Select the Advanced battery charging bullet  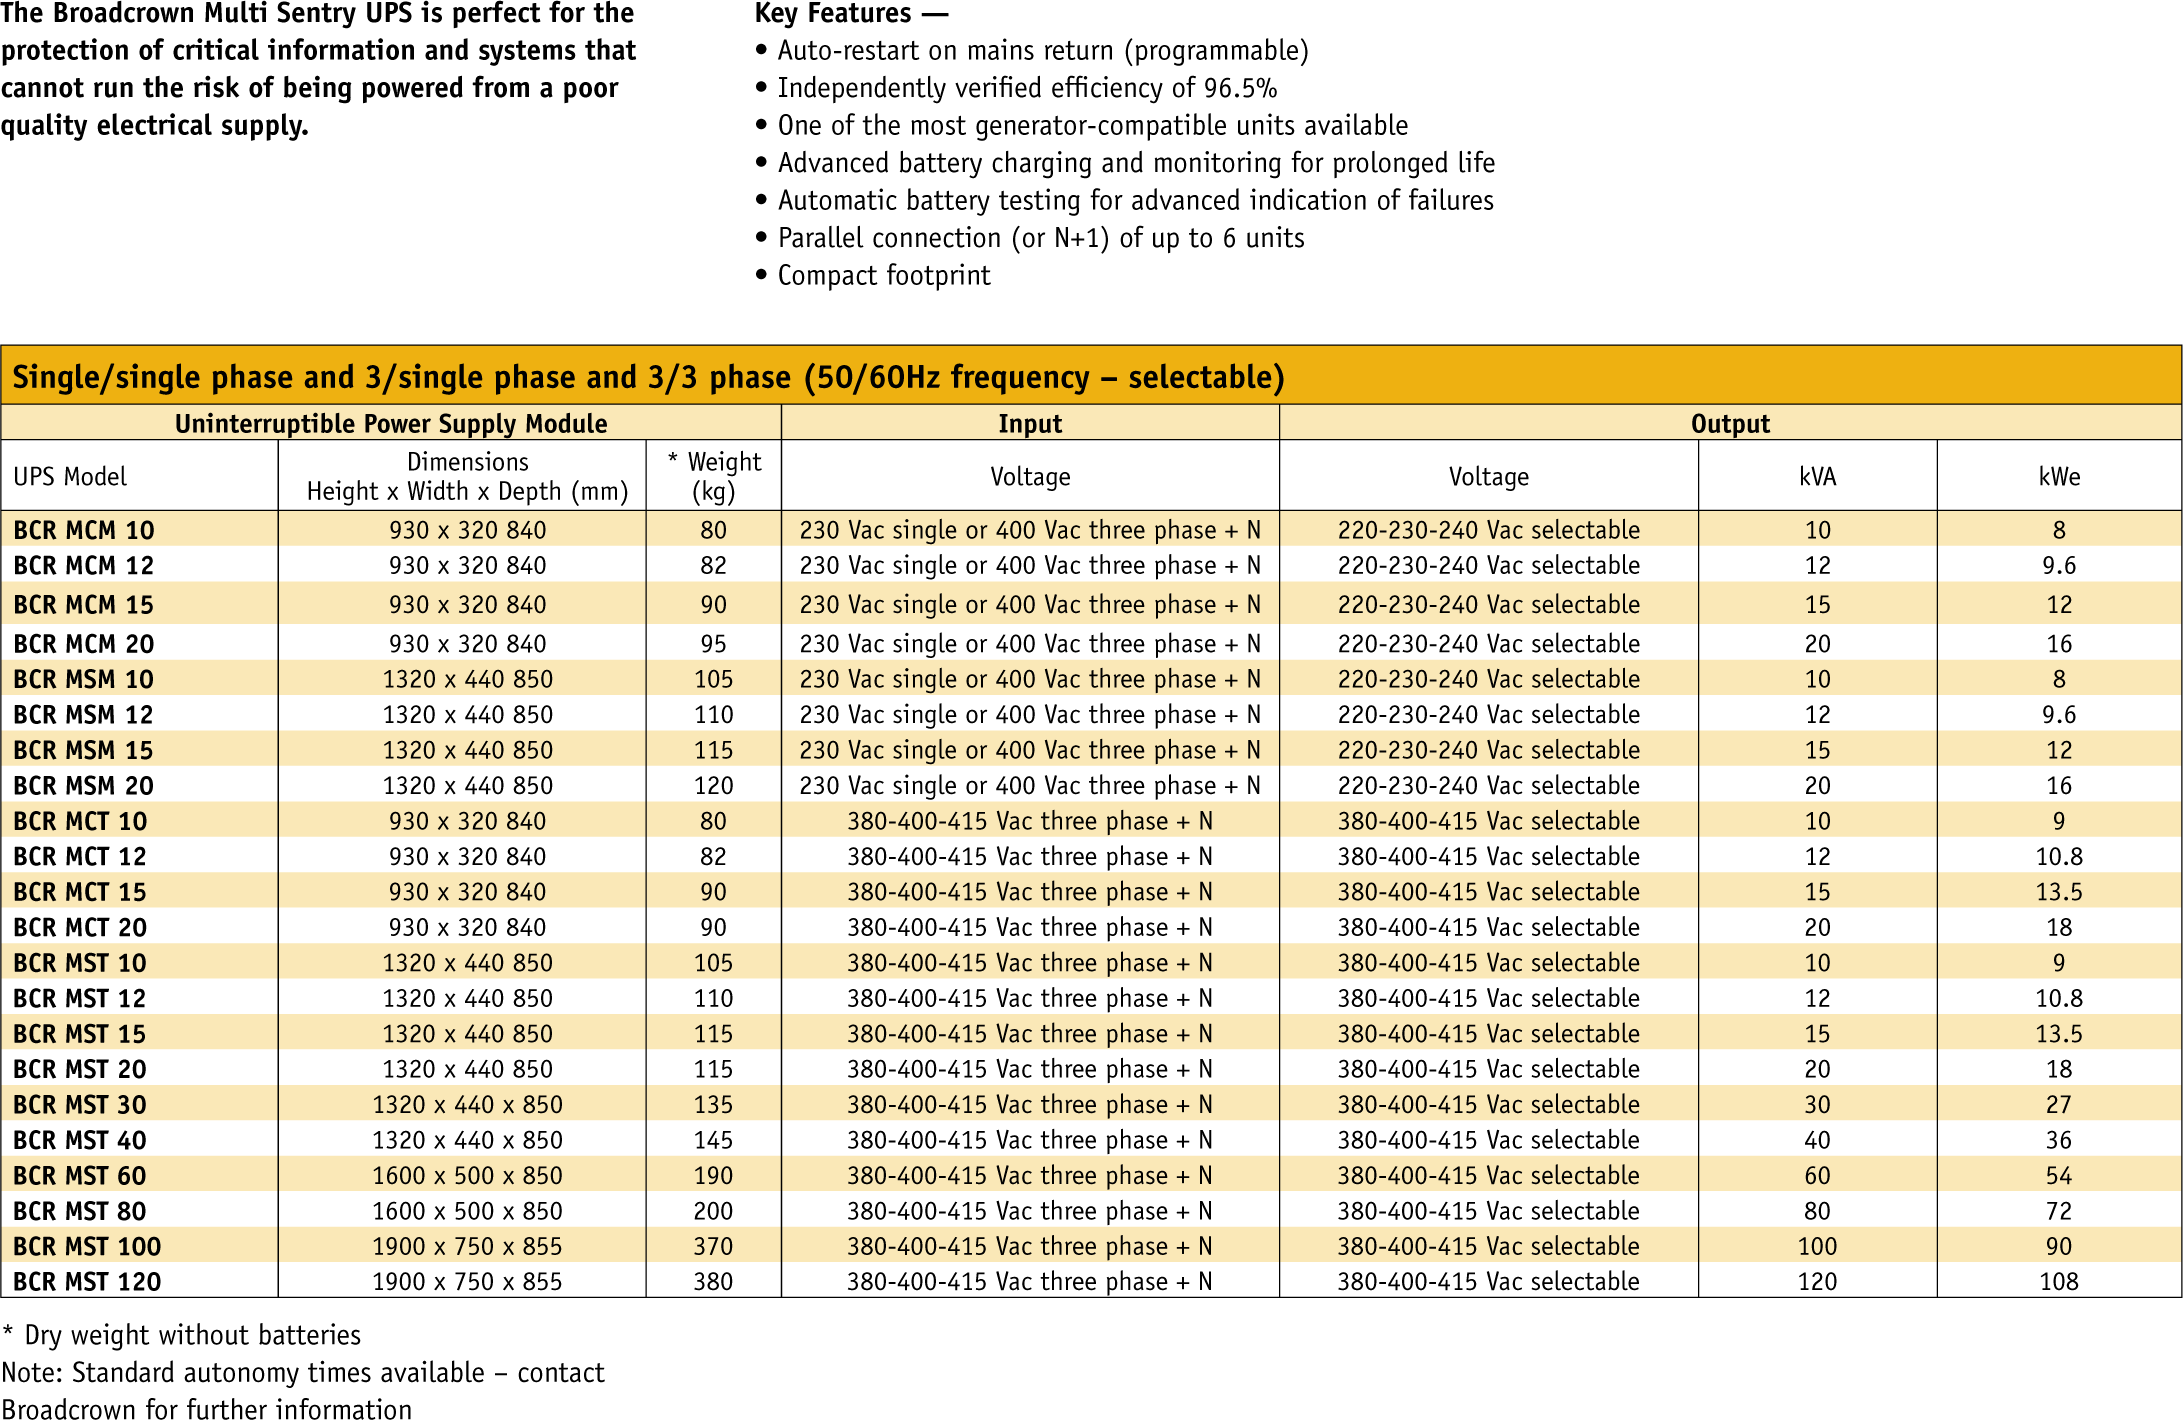(1125, 163)
